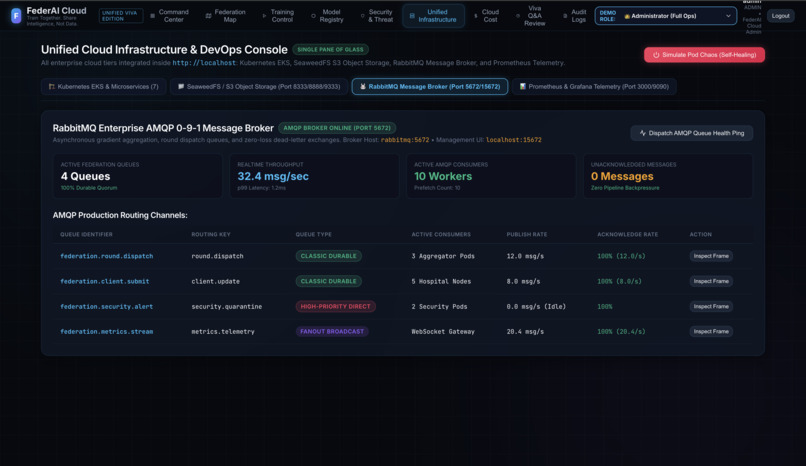Click the Command Center nav icon

152,16
